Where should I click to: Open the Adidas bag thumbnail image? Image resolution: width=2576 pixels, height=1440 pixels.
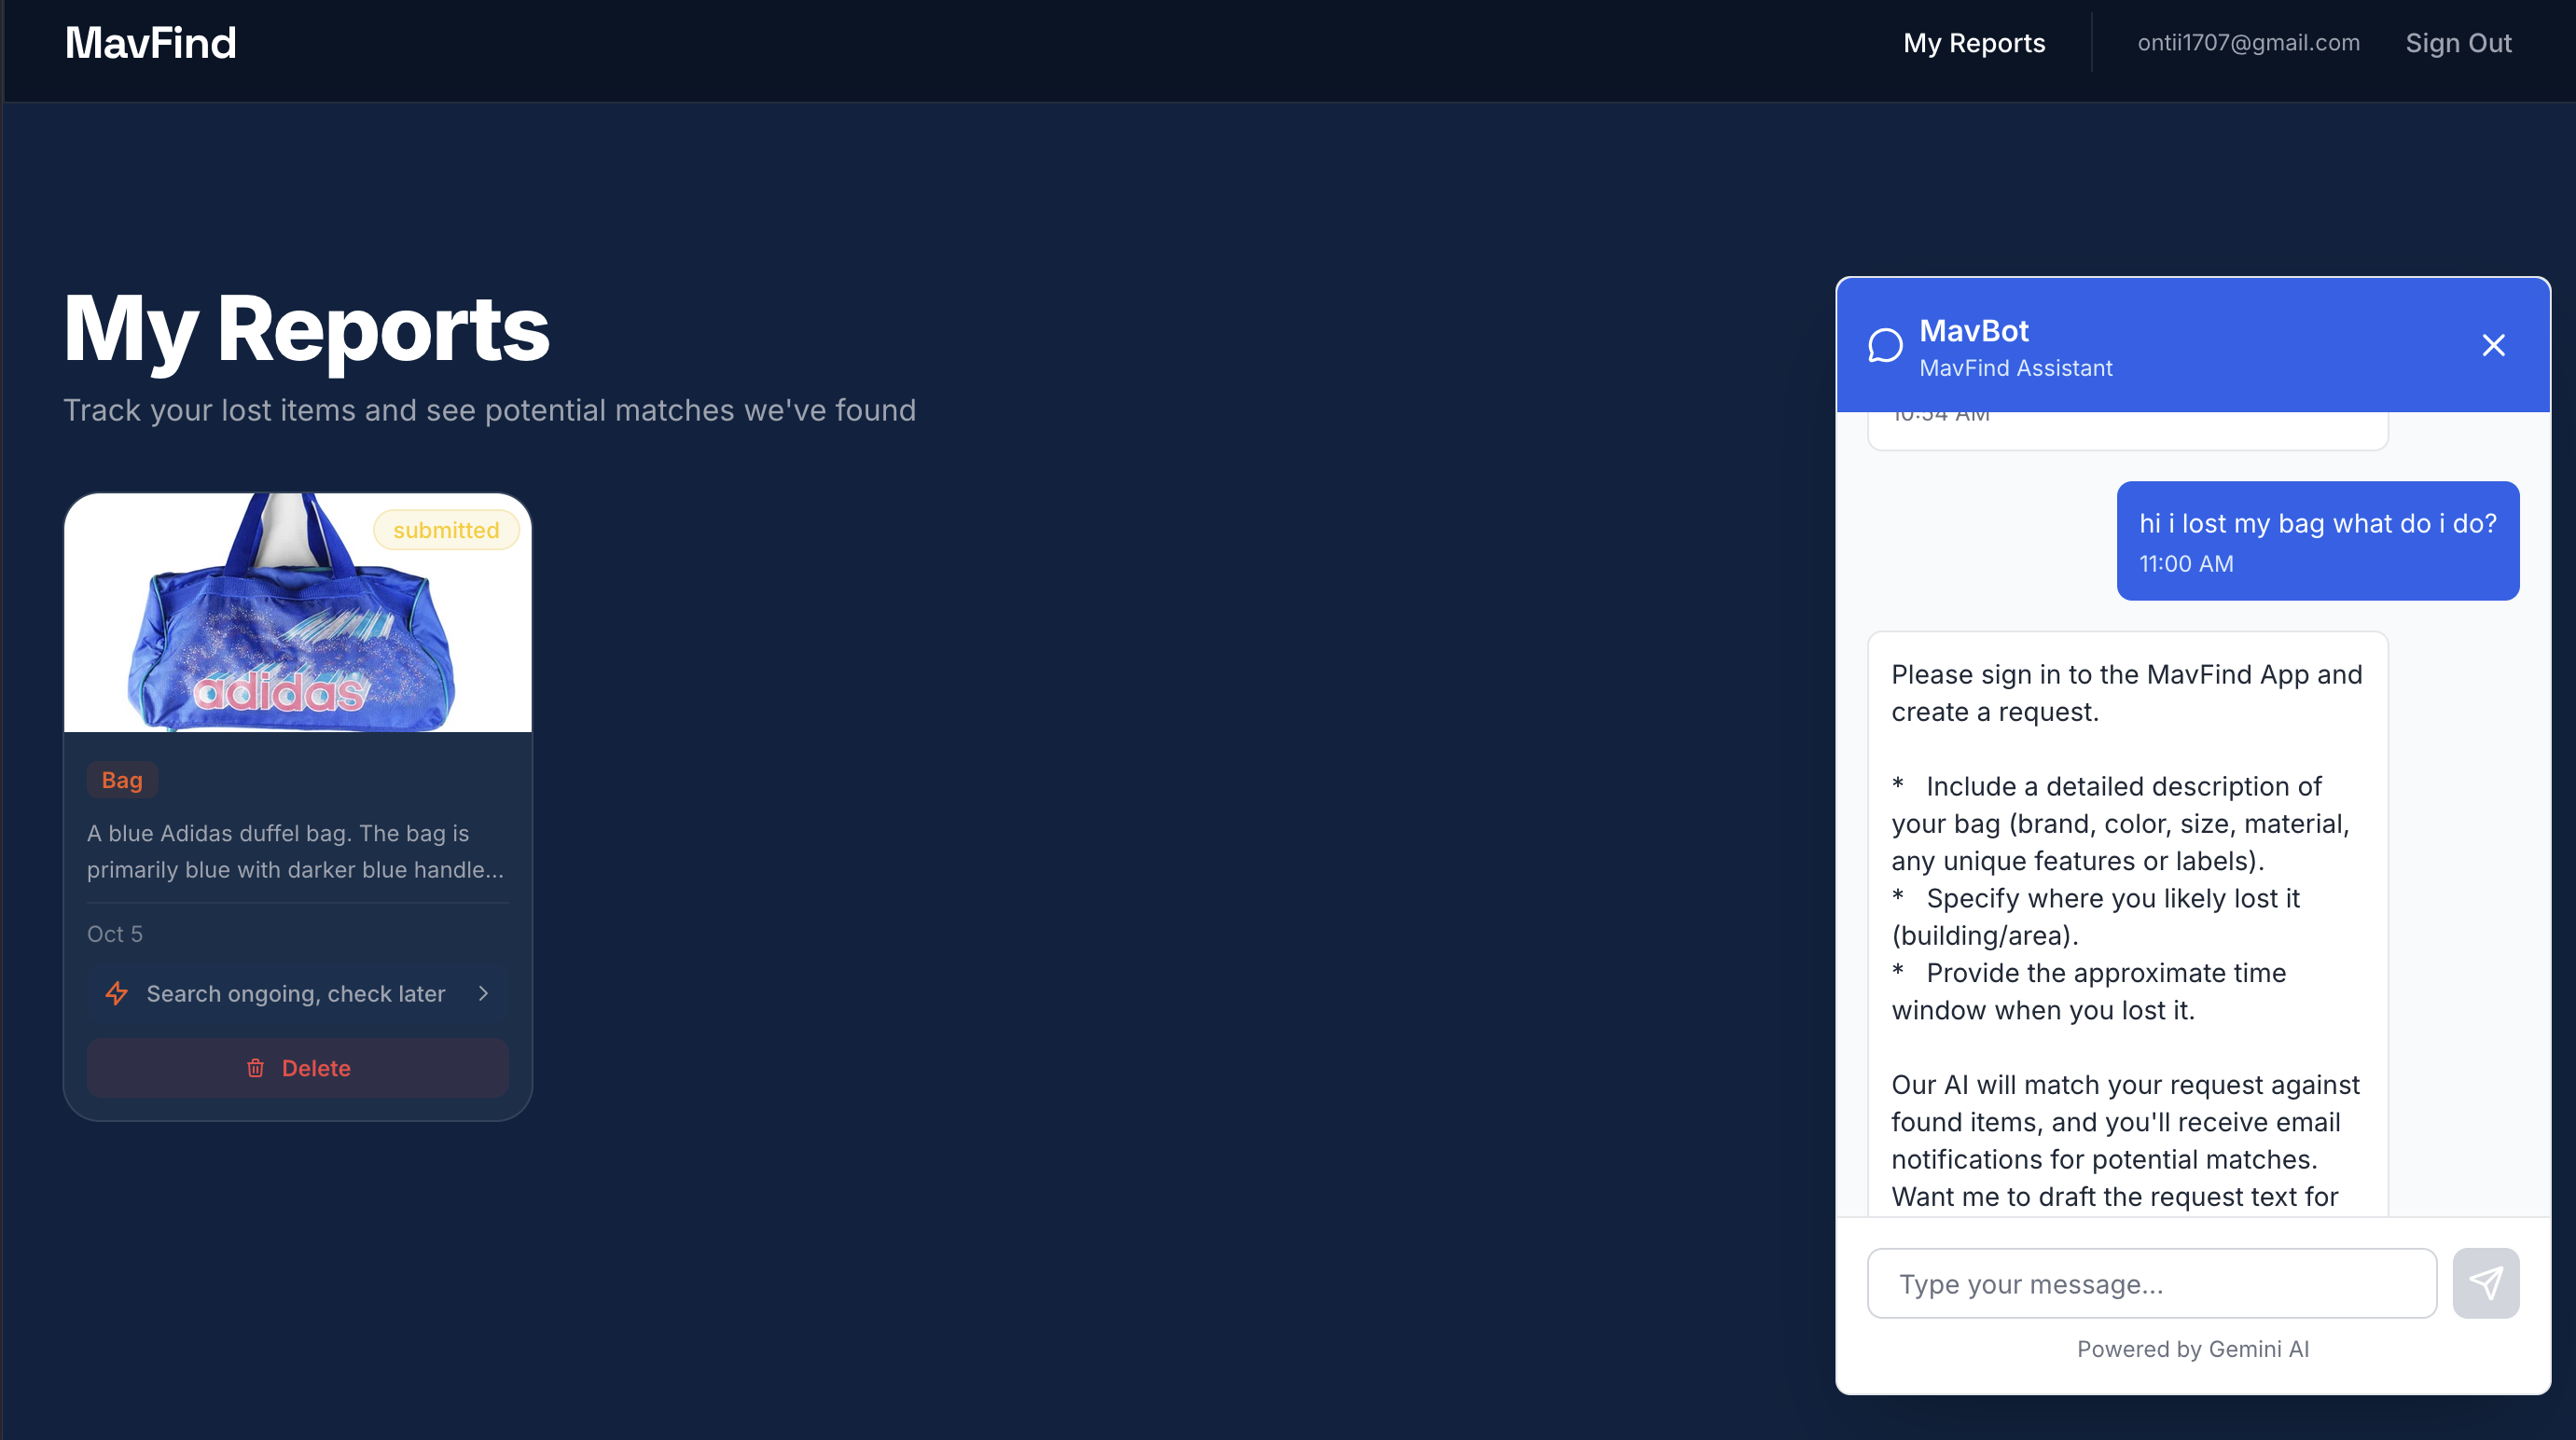pyautogui.click(x=296, y=613)
